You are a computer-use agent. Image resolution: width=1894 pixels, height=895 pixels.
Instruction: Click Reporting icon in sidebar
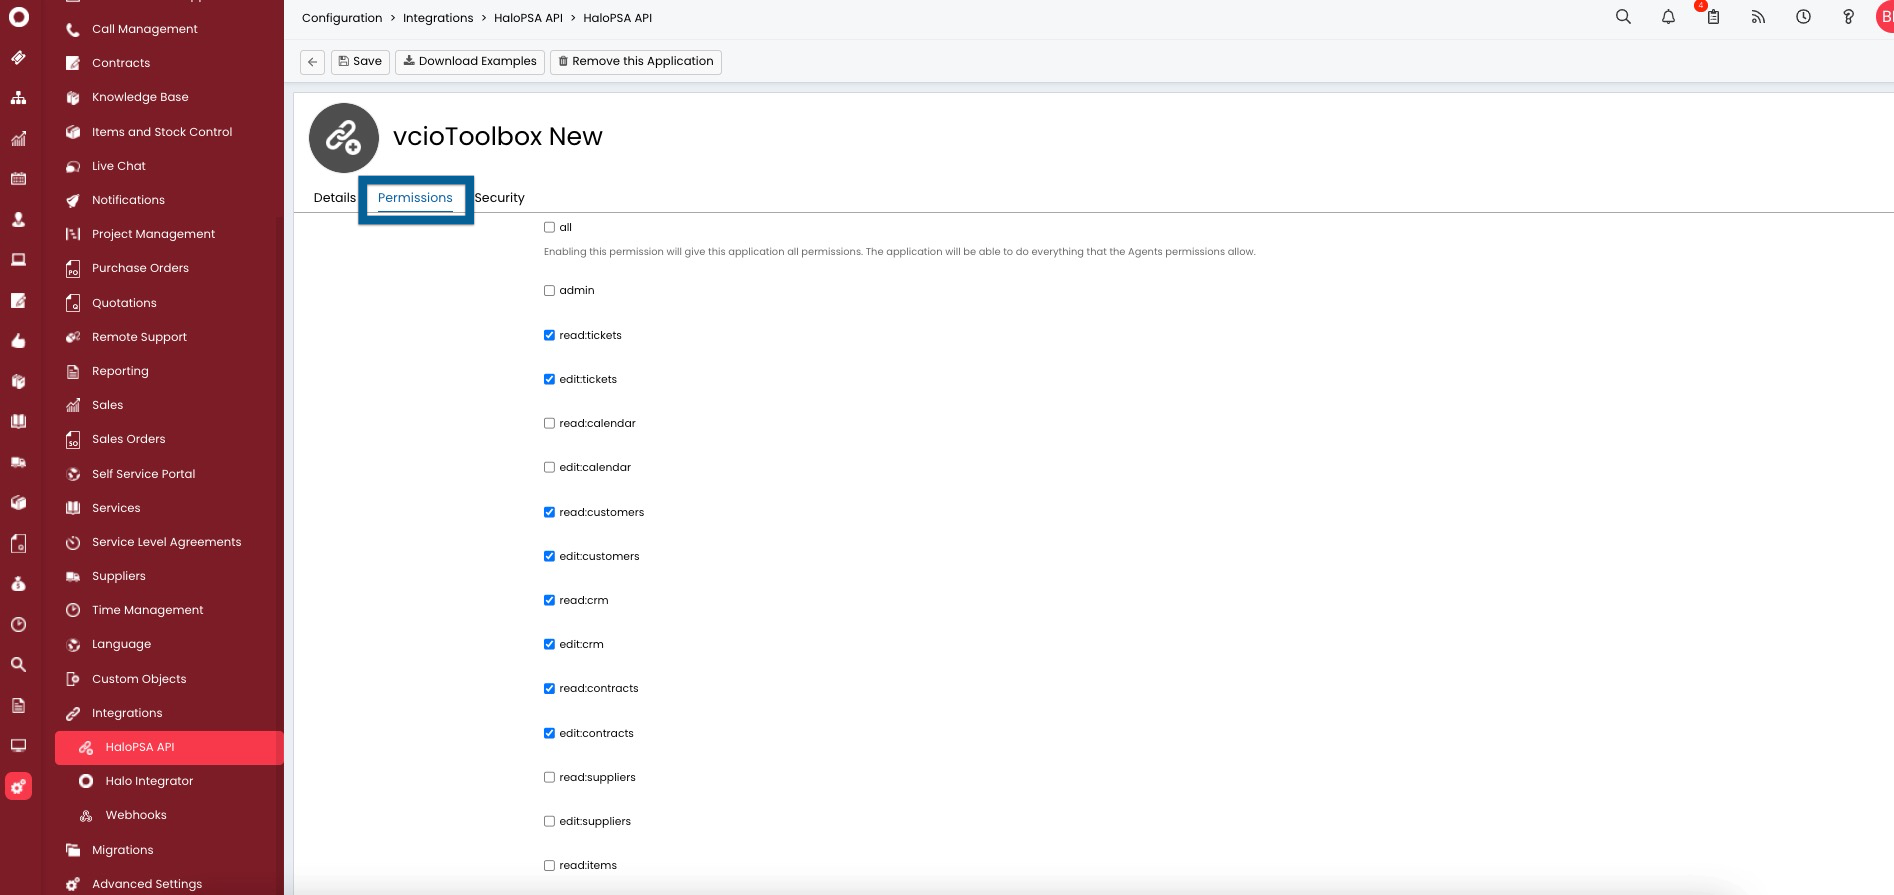tap(73, 371)
